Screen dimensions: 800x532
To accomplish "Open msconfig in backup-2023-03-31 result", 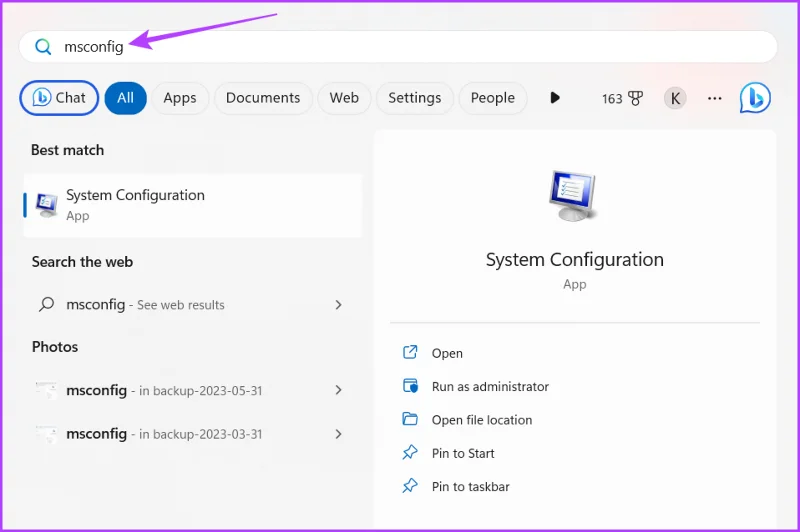I will pyautogui.click(x=193, y=434).
